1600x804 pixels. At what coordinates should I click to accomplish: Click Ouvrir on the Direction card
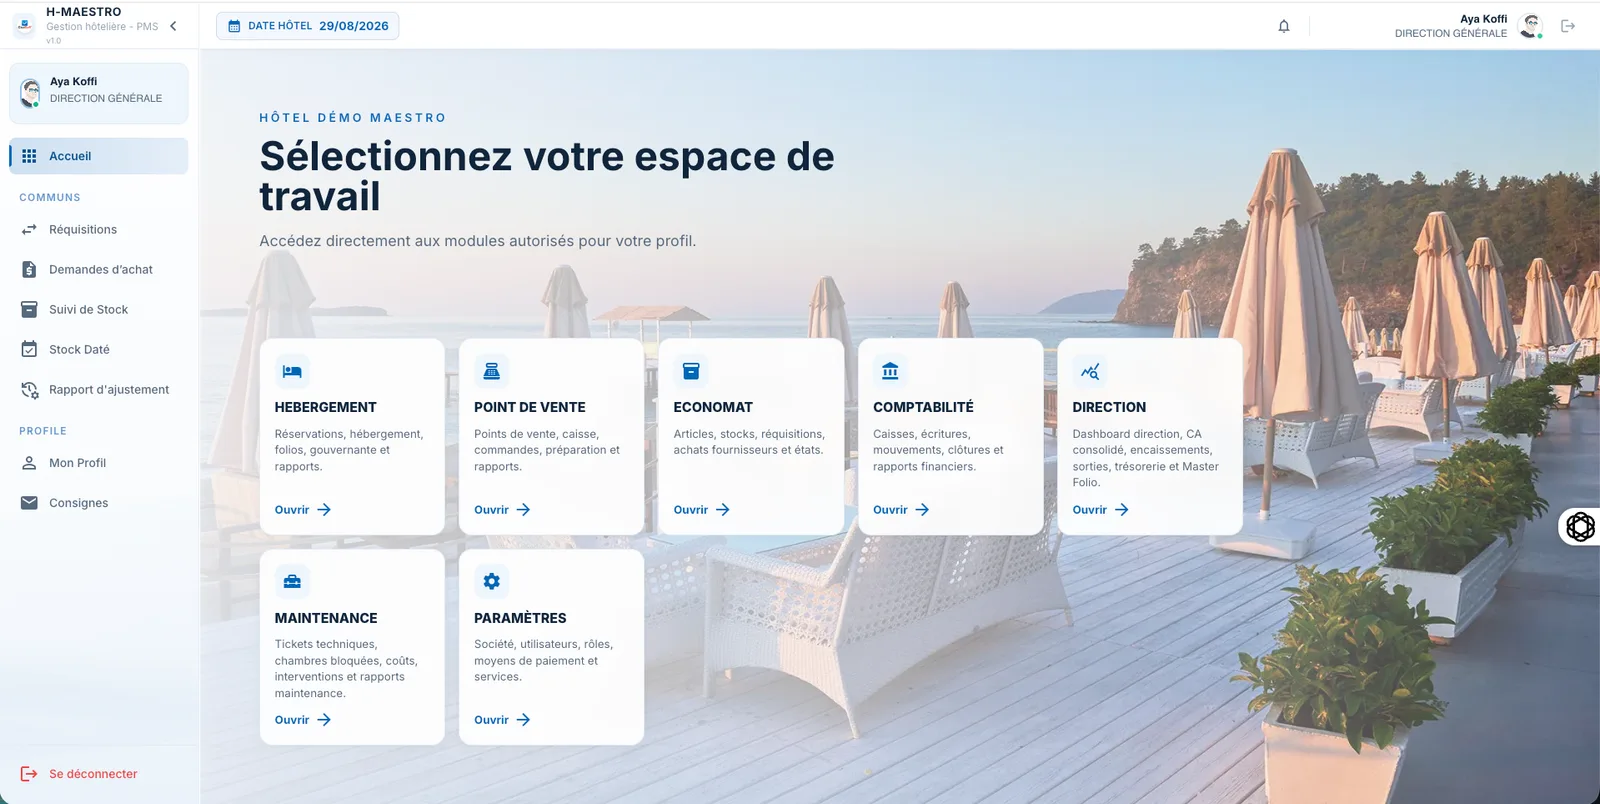[x=1101, y=510]
